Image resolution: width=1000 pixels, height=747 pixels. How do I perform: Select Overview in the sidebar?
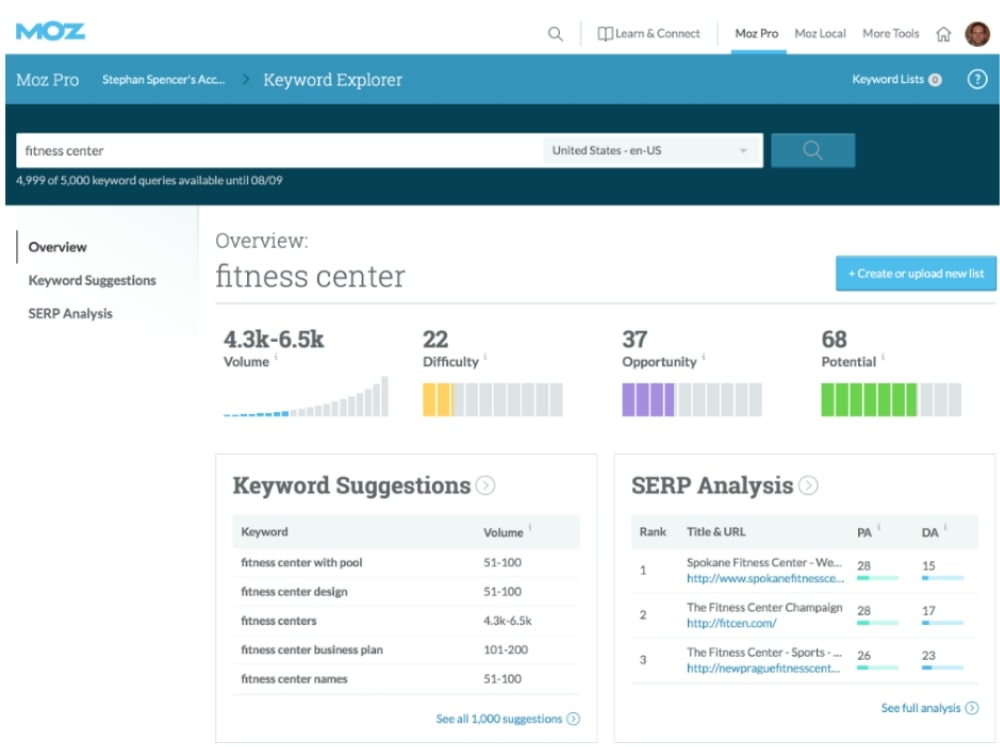(x=57, y=247)
